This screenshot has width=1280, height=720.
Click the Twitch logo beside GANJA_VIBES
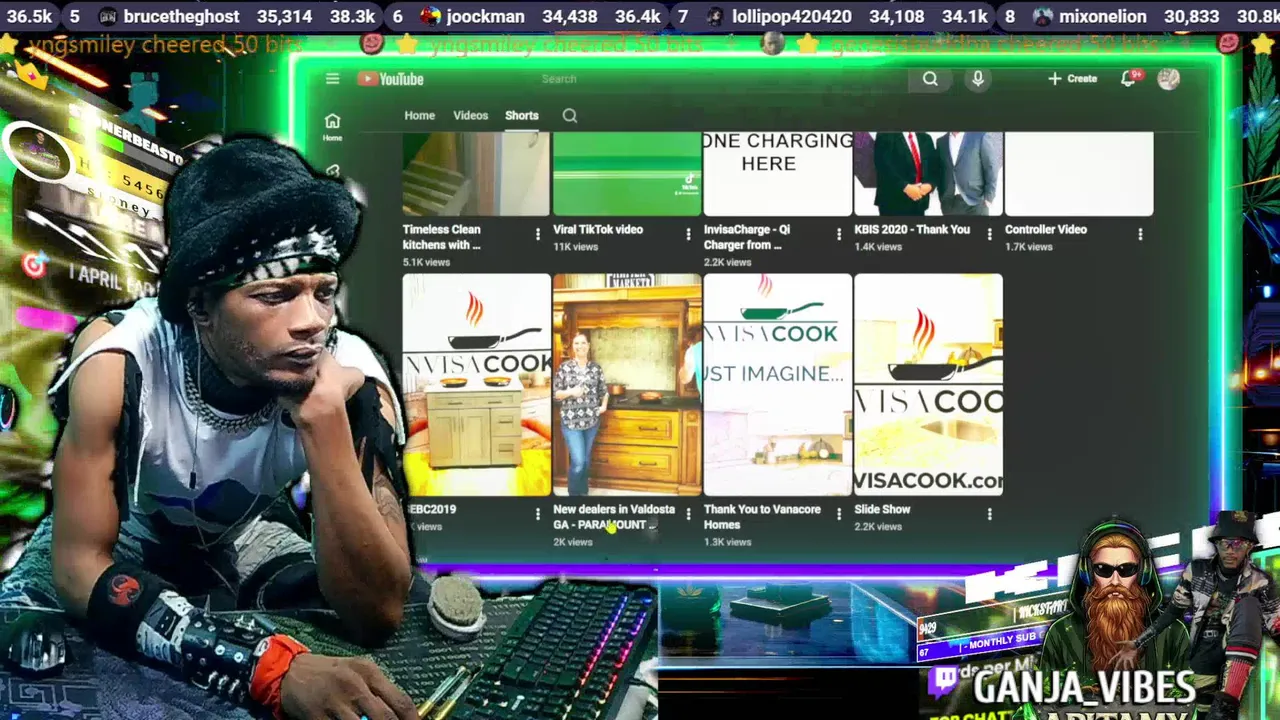coord(944,681)
